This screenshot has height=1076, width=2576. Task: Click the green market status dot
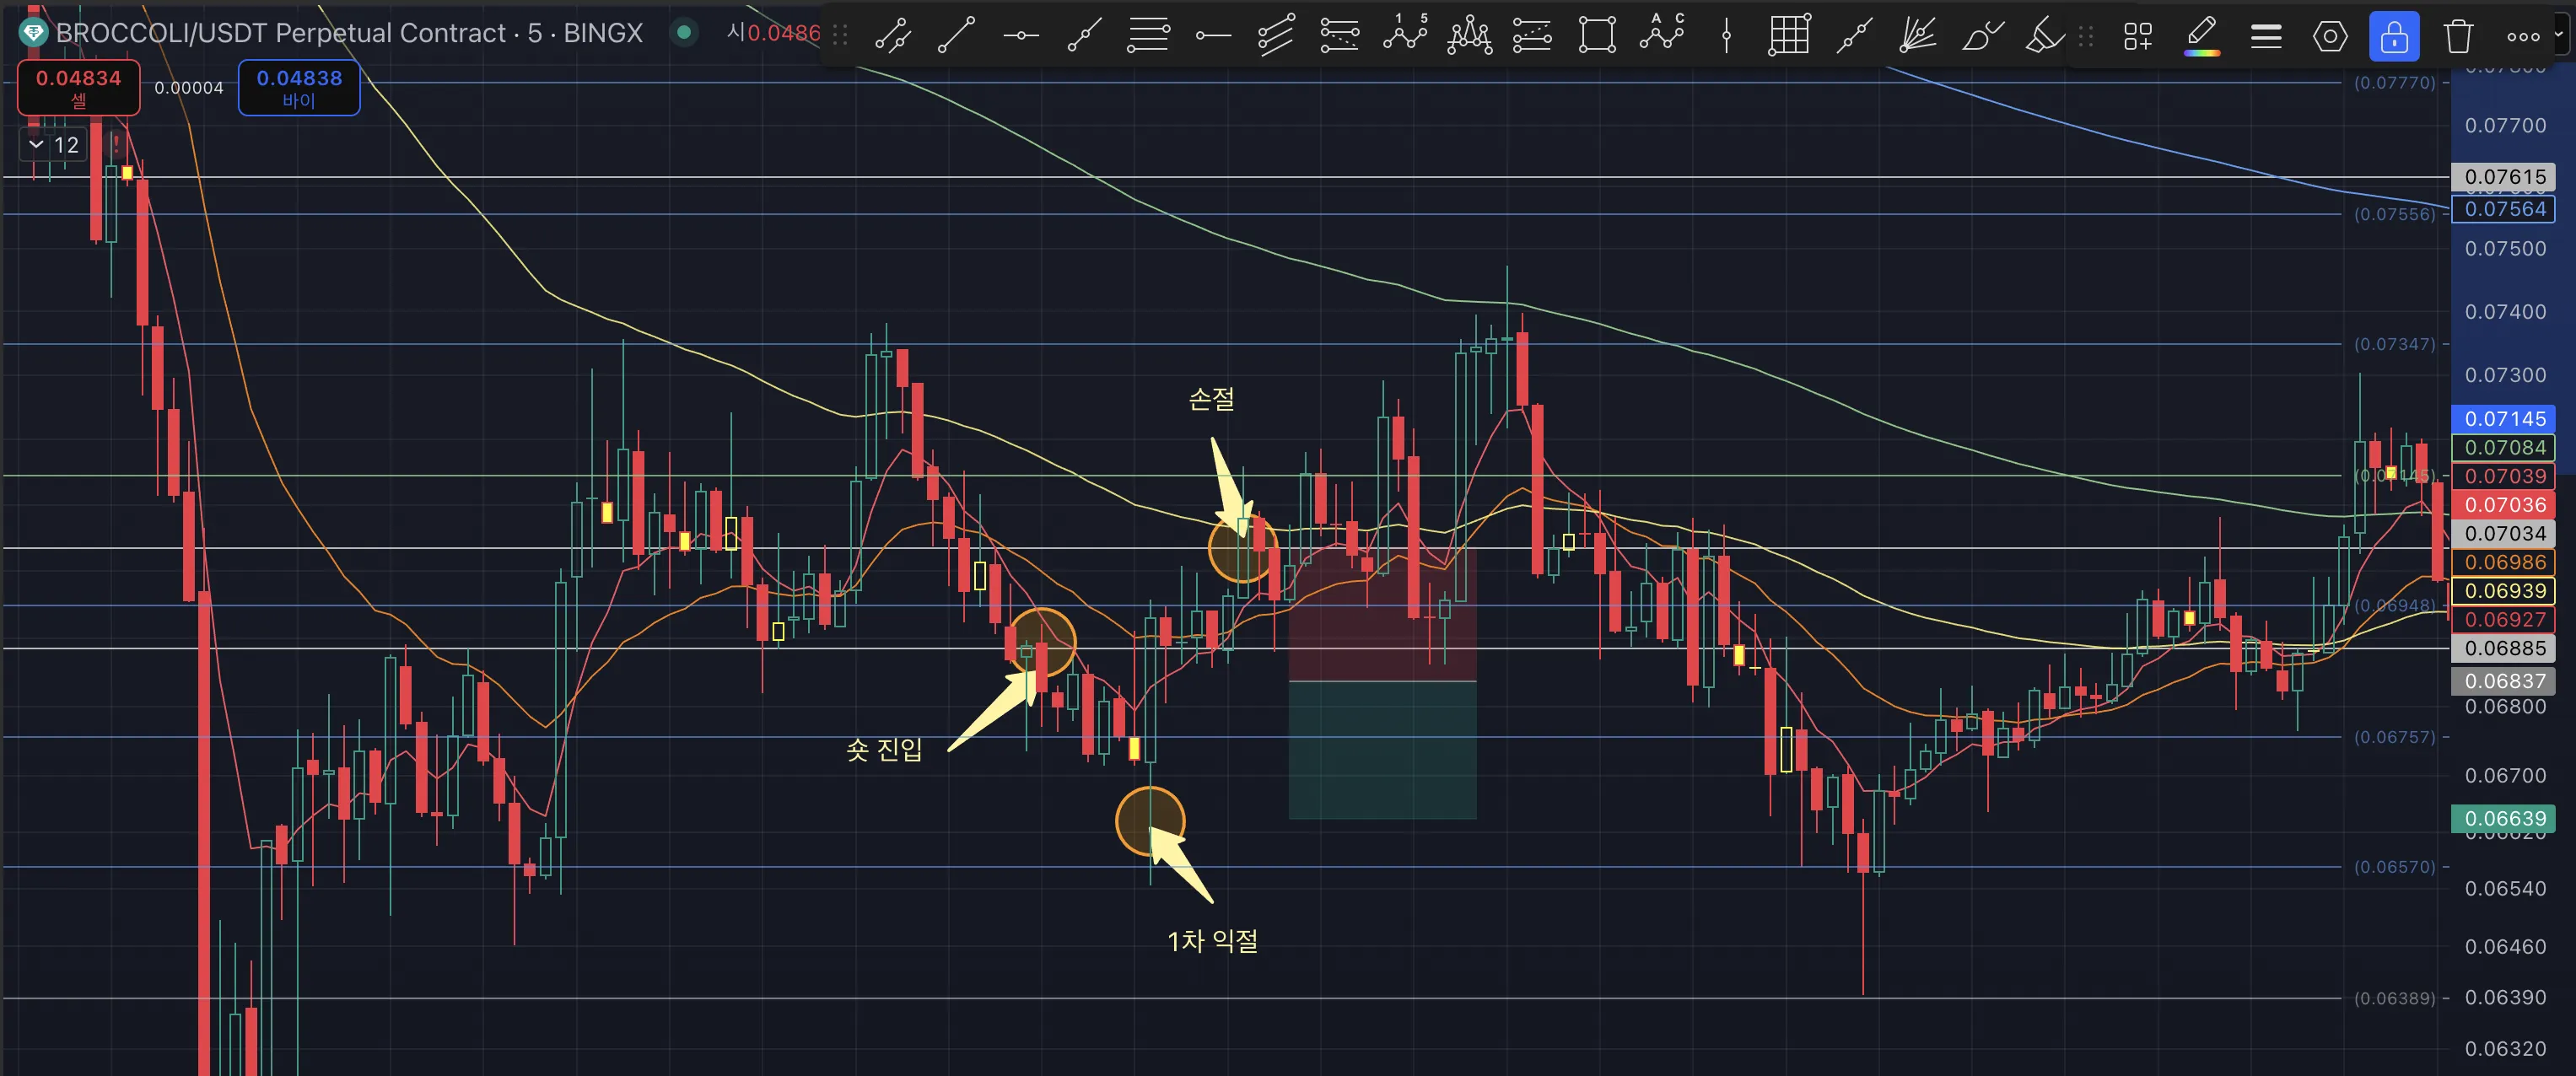[x=684, y=32]
